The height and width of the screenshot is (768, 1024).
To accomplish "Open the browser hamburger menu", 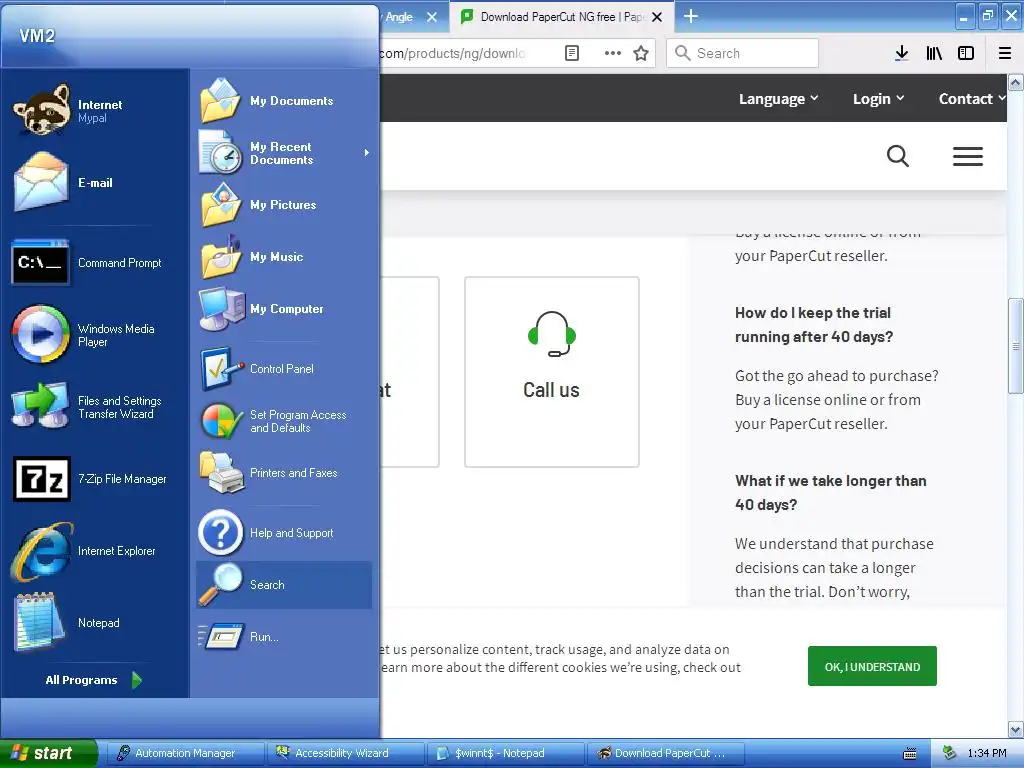I will pyautogui.click(x=1005, y=53).
